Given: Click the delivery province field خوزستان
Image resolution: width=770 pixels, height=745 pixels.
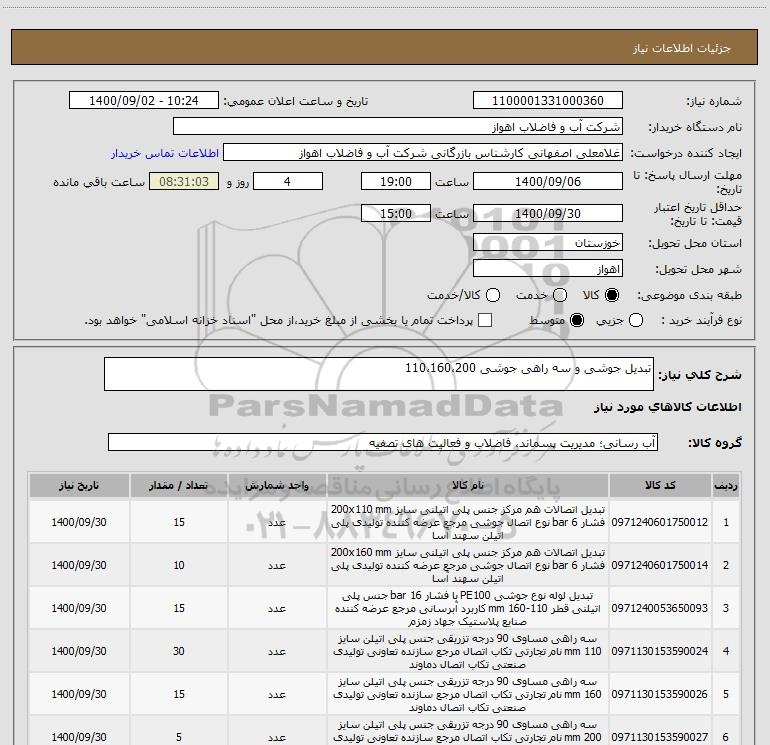Looking at the screenshot, I should click(548, 242).
